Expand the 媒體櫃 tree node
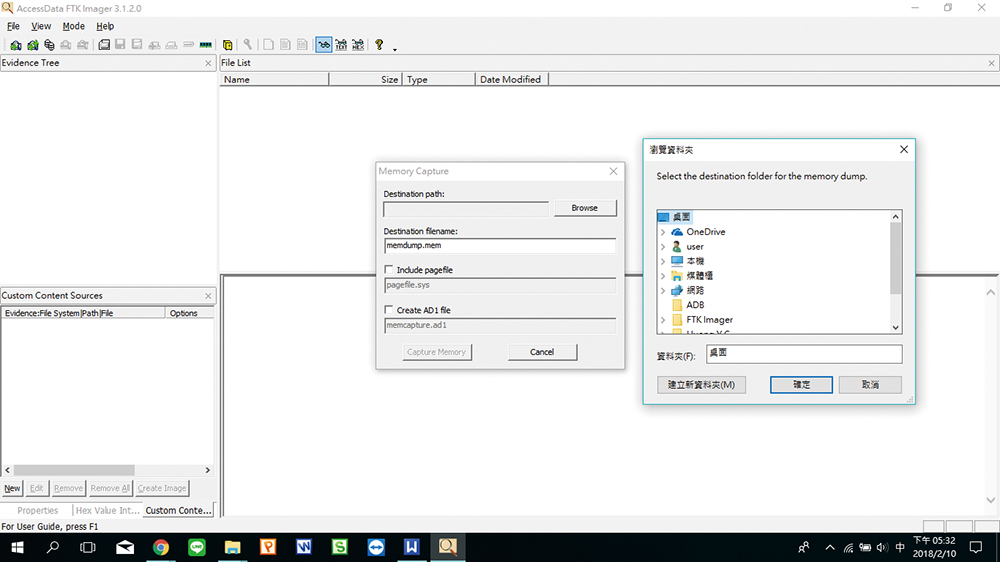Viewport: 1000px width, 562px height. pyautogui.click(x=663, y=276)
